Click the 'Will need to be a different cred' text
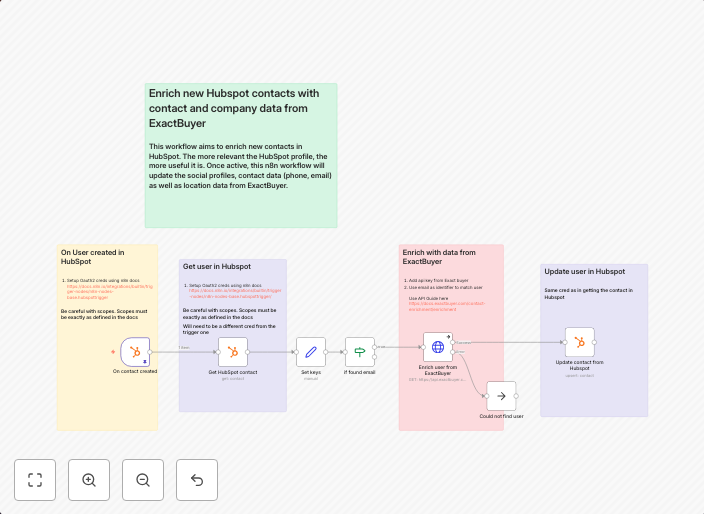This screenshot has height=514, width=704. 229,329
